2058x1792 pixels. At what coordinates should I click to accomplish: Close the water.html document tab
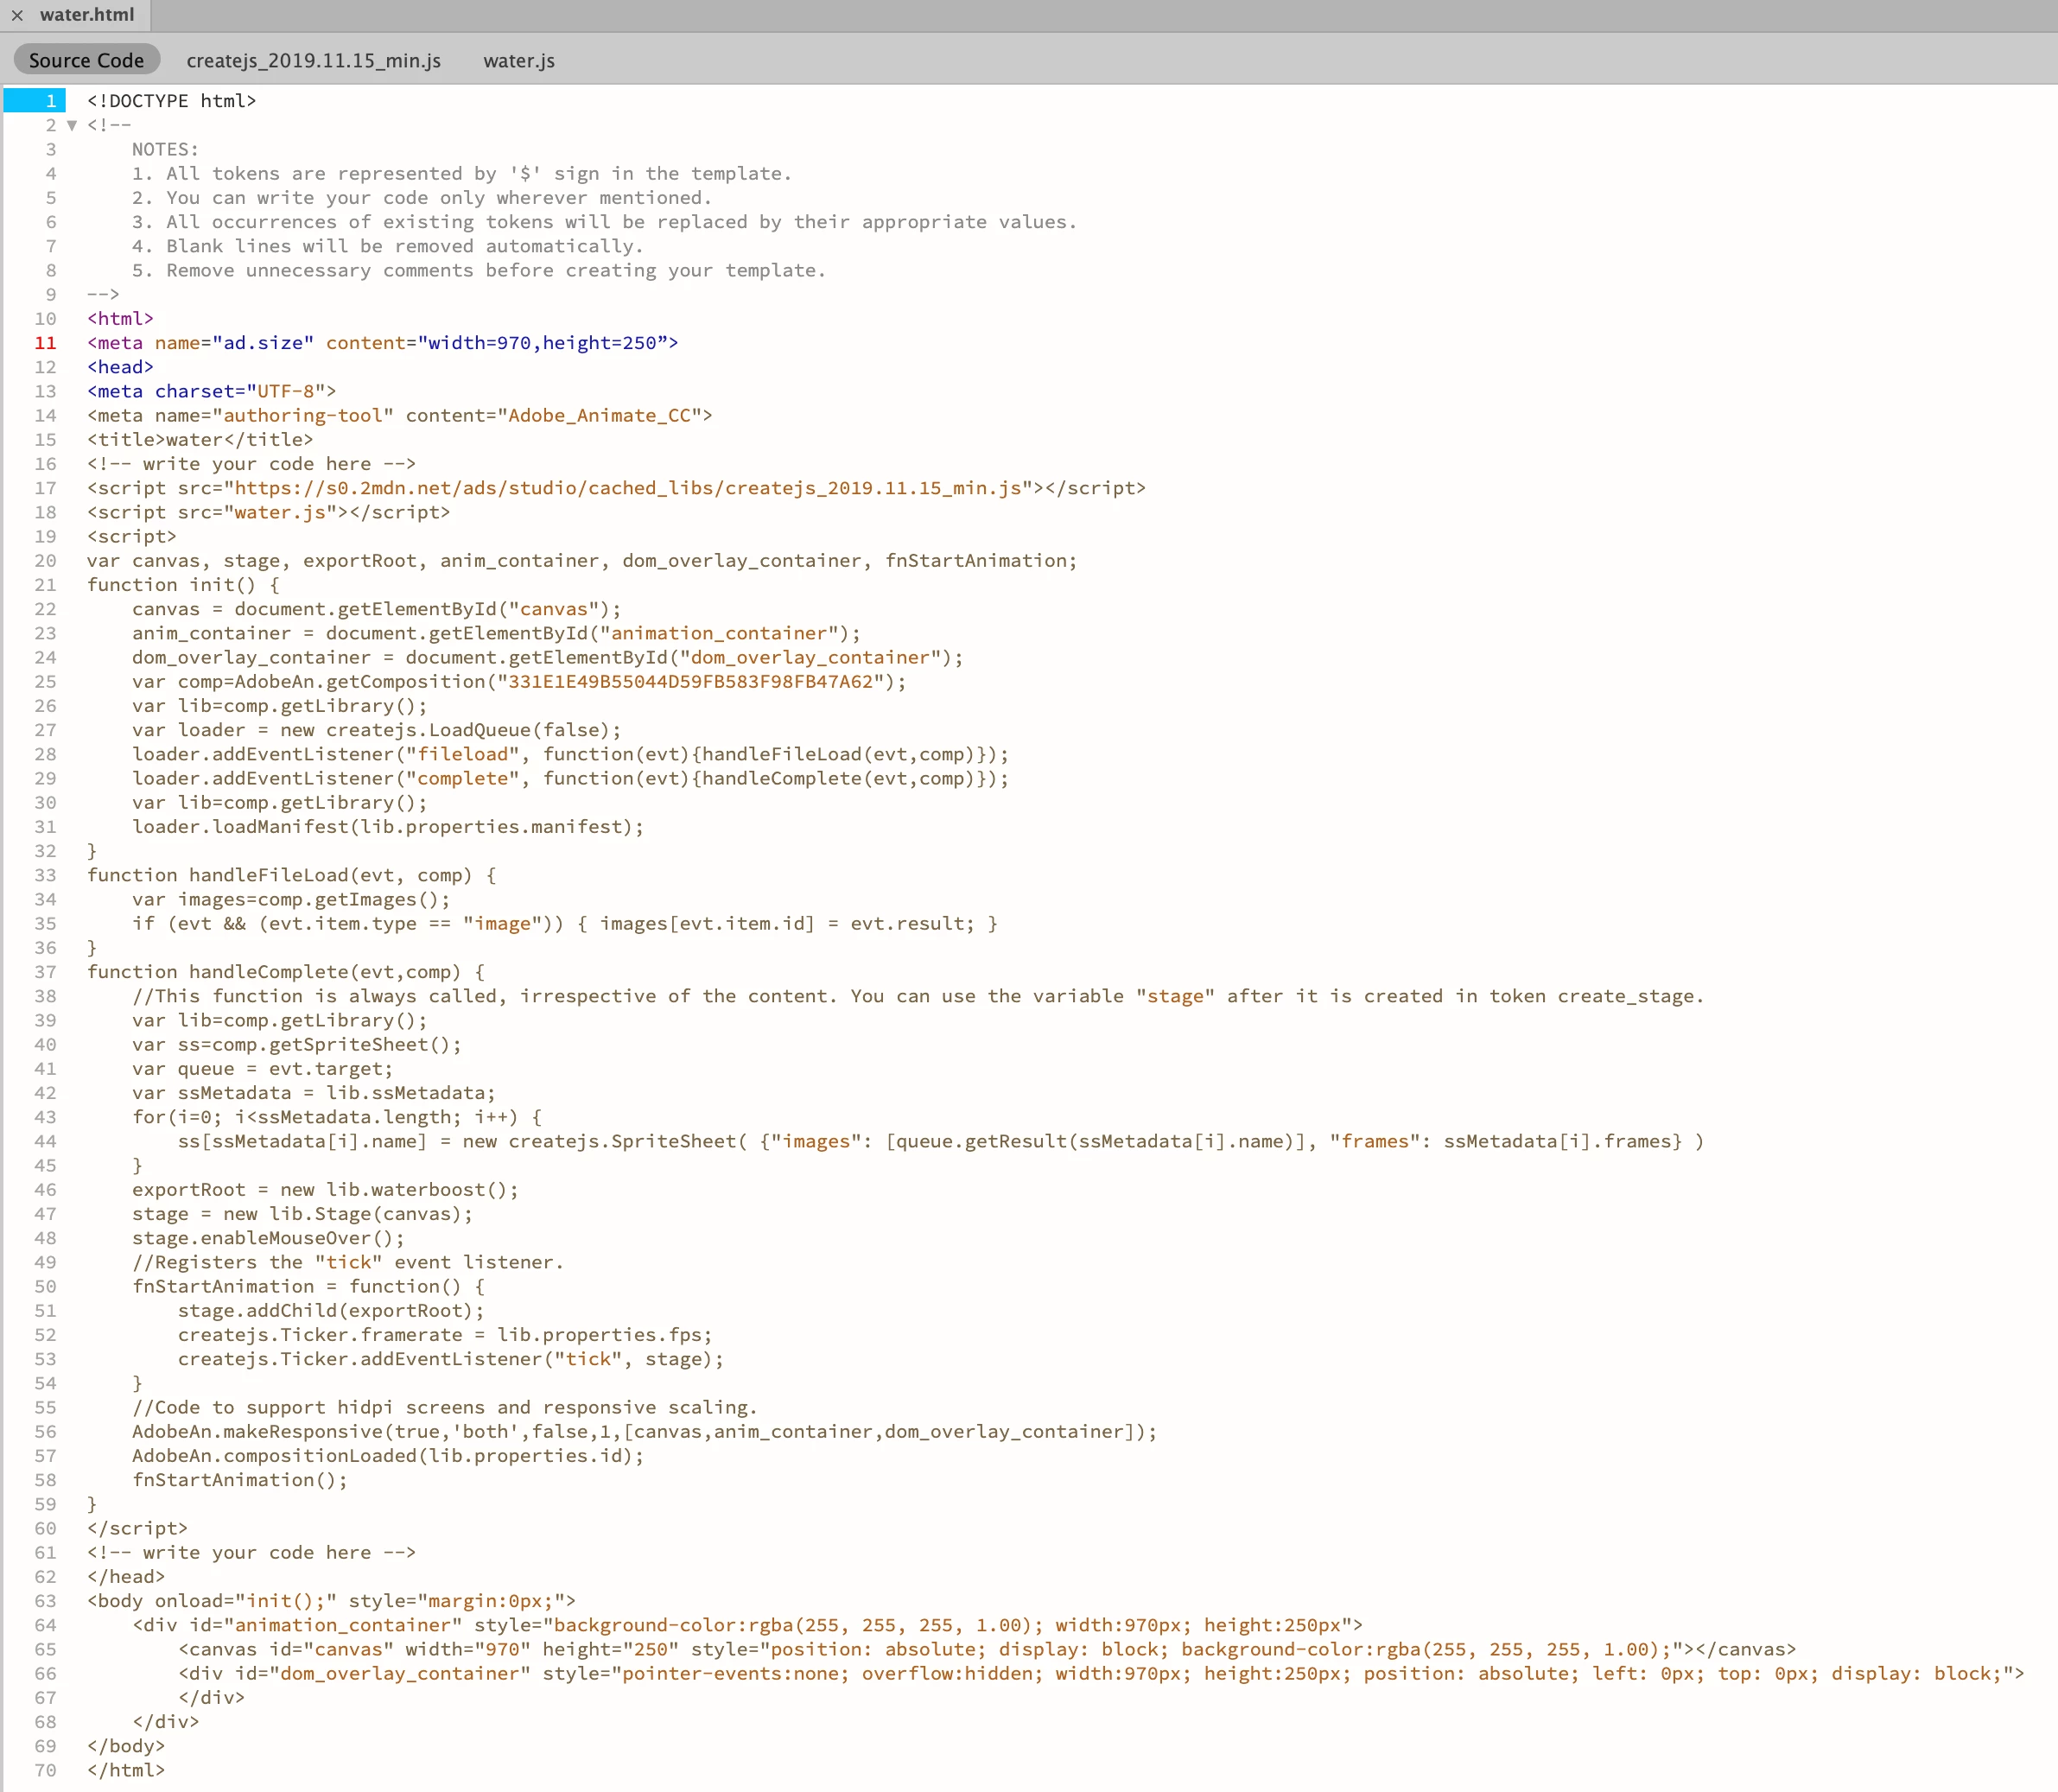pyautogui.click(x=17, y=15)
